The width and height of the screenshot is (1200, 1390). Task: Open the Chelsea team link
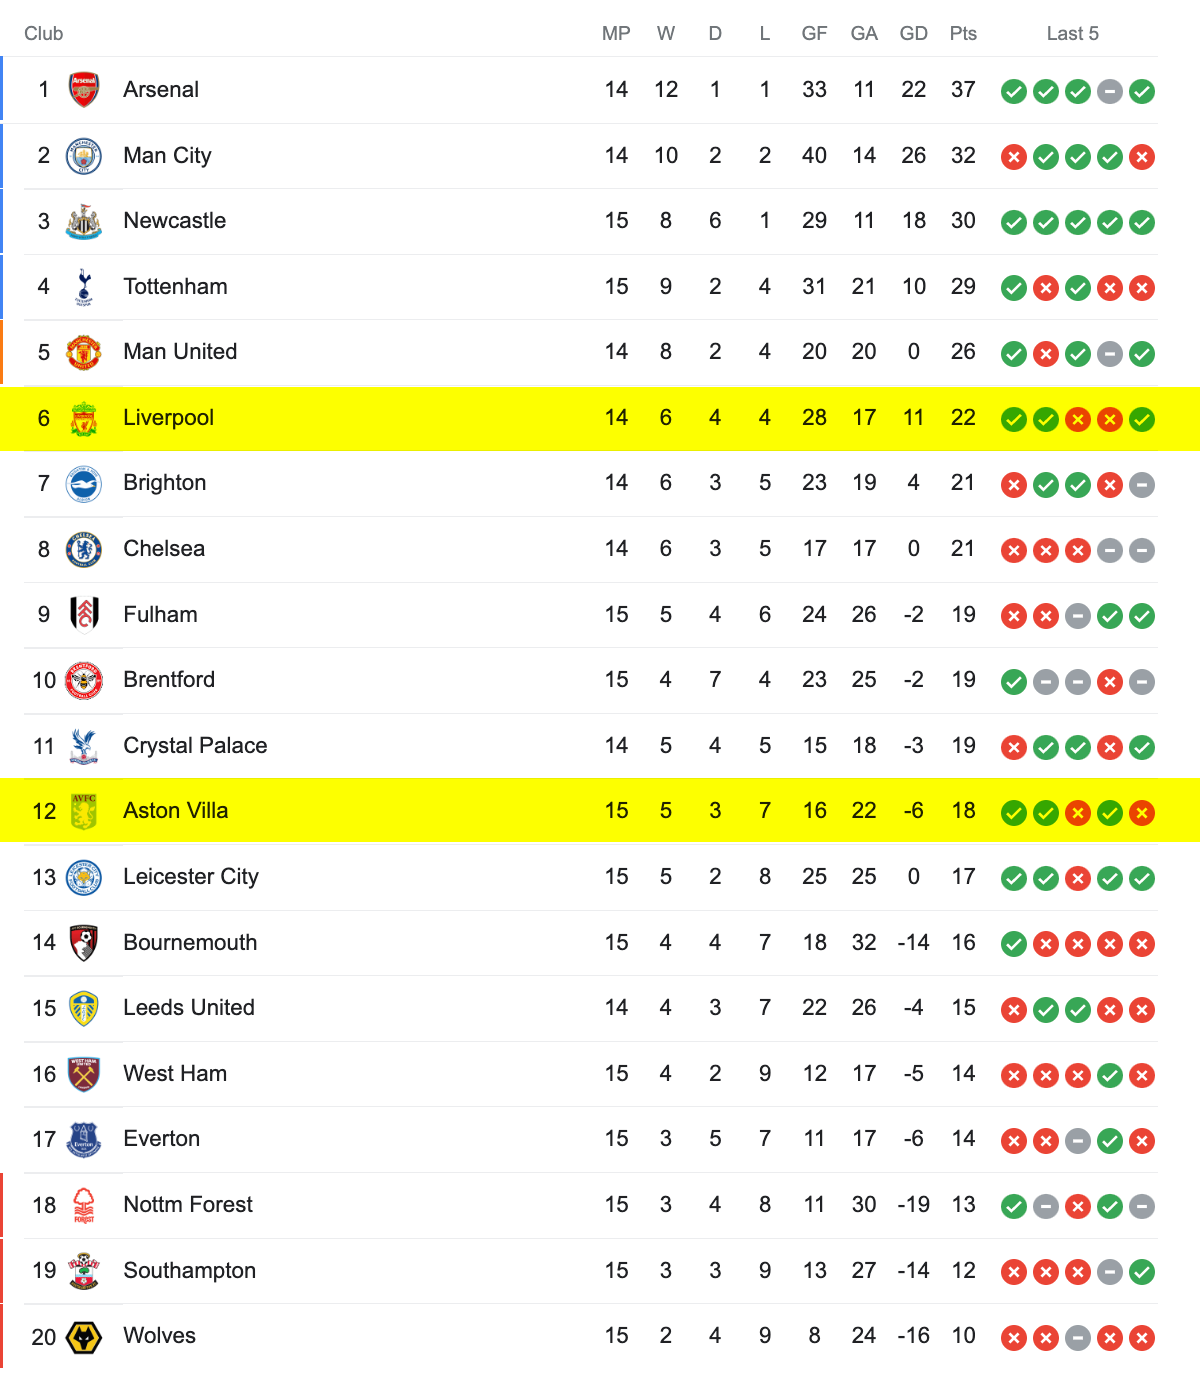pos(164,549)
